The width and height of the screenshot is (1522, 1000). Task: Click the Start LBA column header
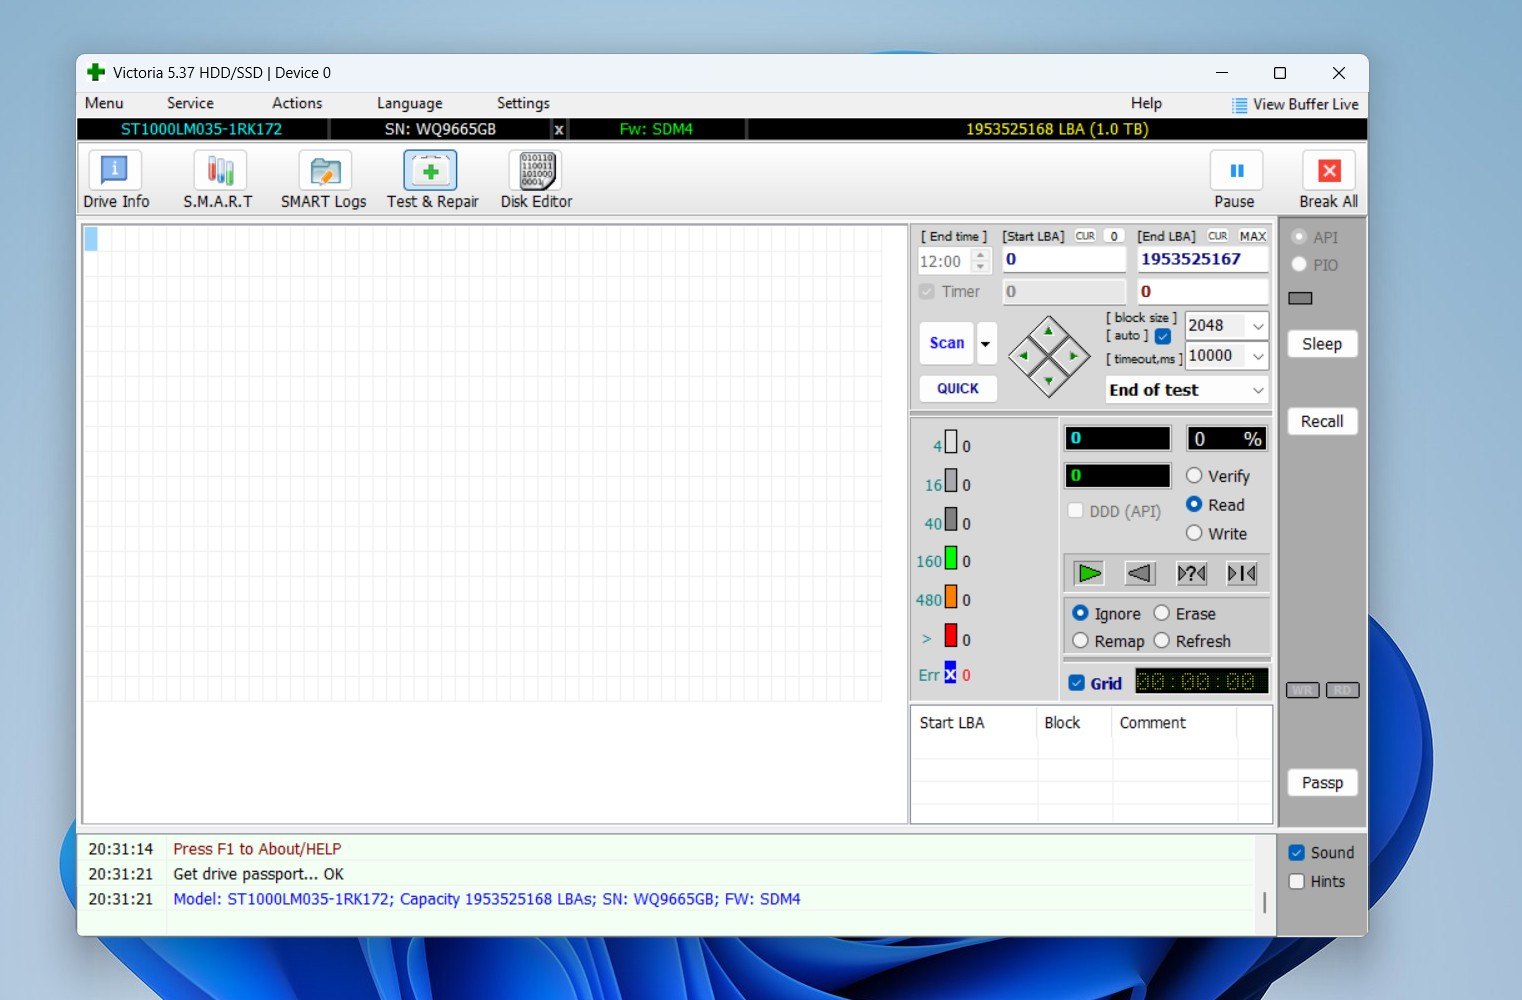pos(972,723)
